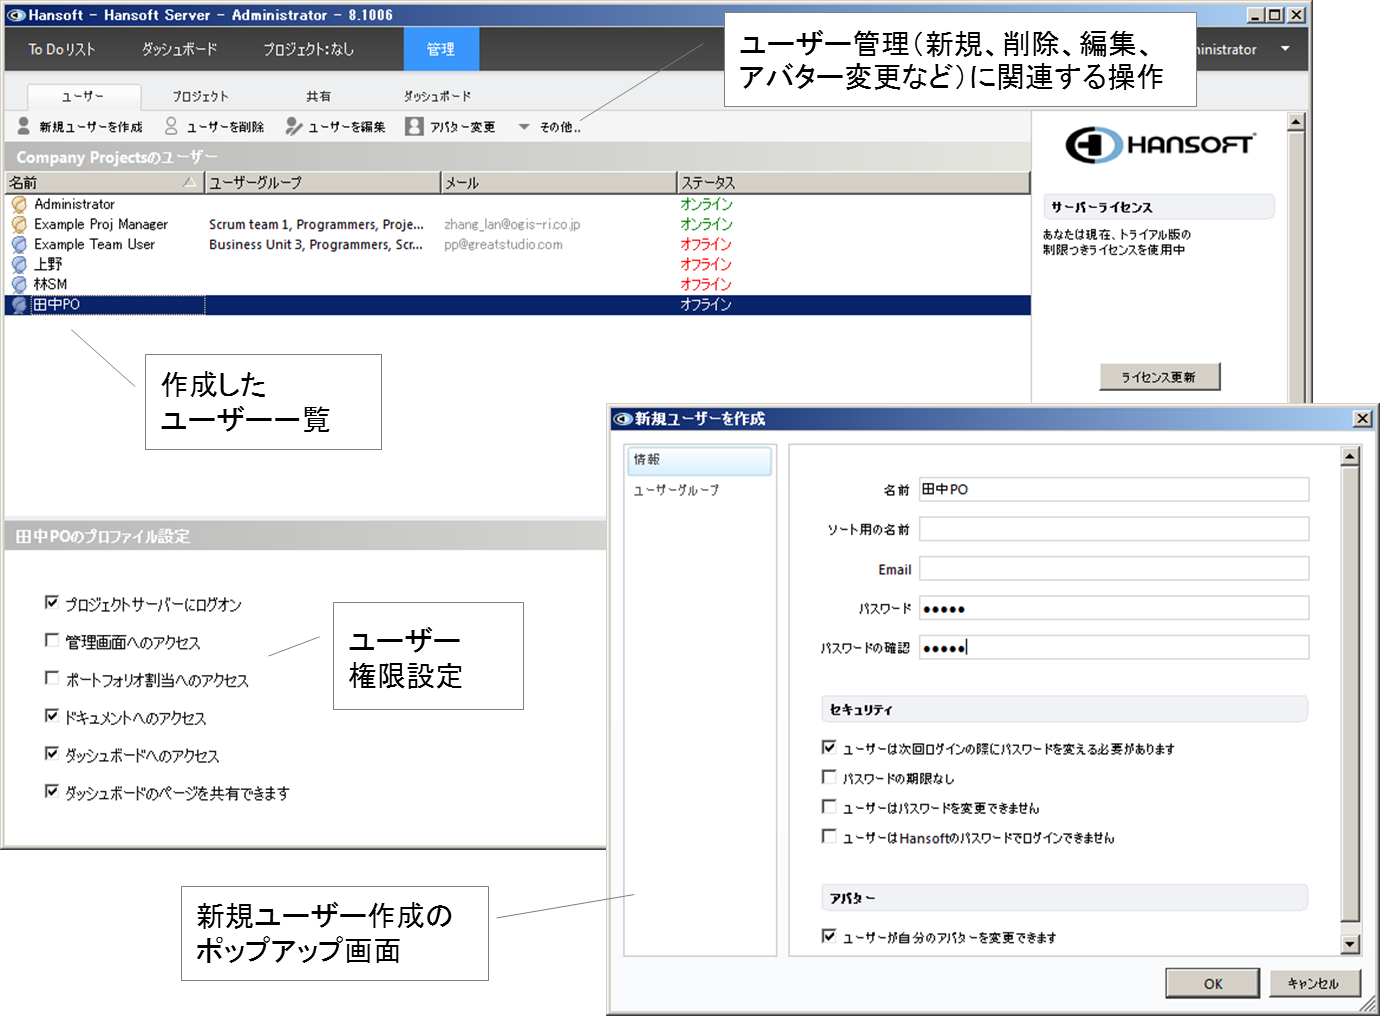This screenshot has width=1380, height=1016.
Task: Switch to the プロジェクト sub-tab
Action: 200,96
